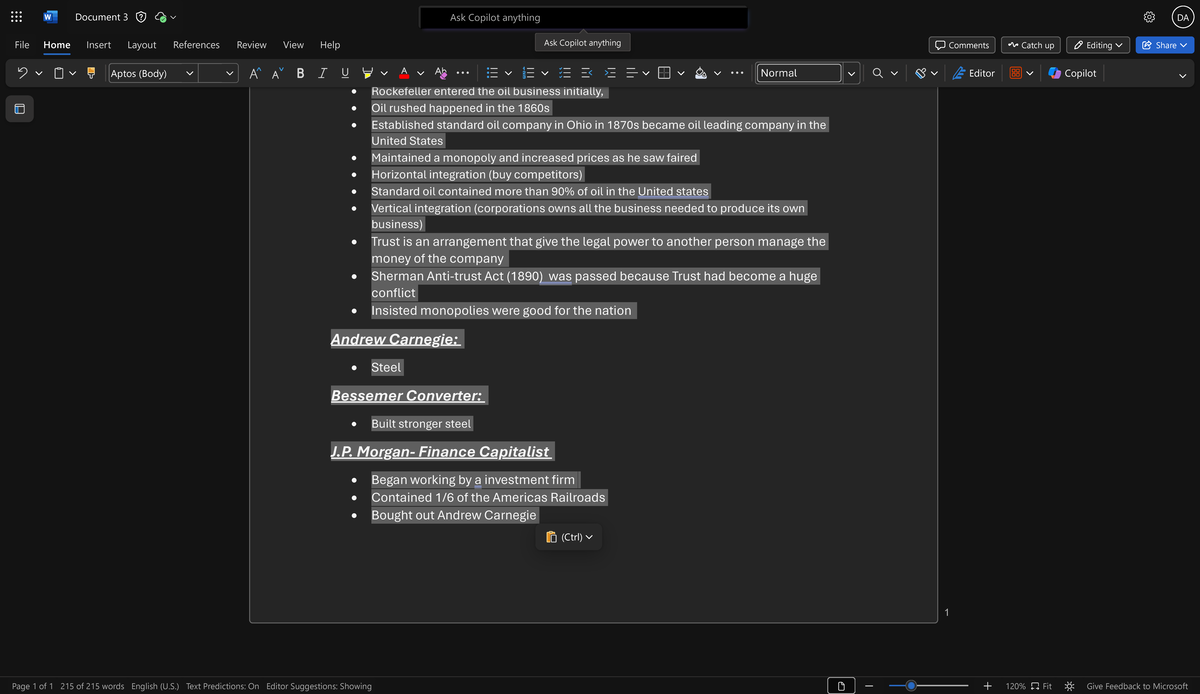Expand the Aptos (Body) font name dropdown
Screen dimensions: 1200x694
189,73
